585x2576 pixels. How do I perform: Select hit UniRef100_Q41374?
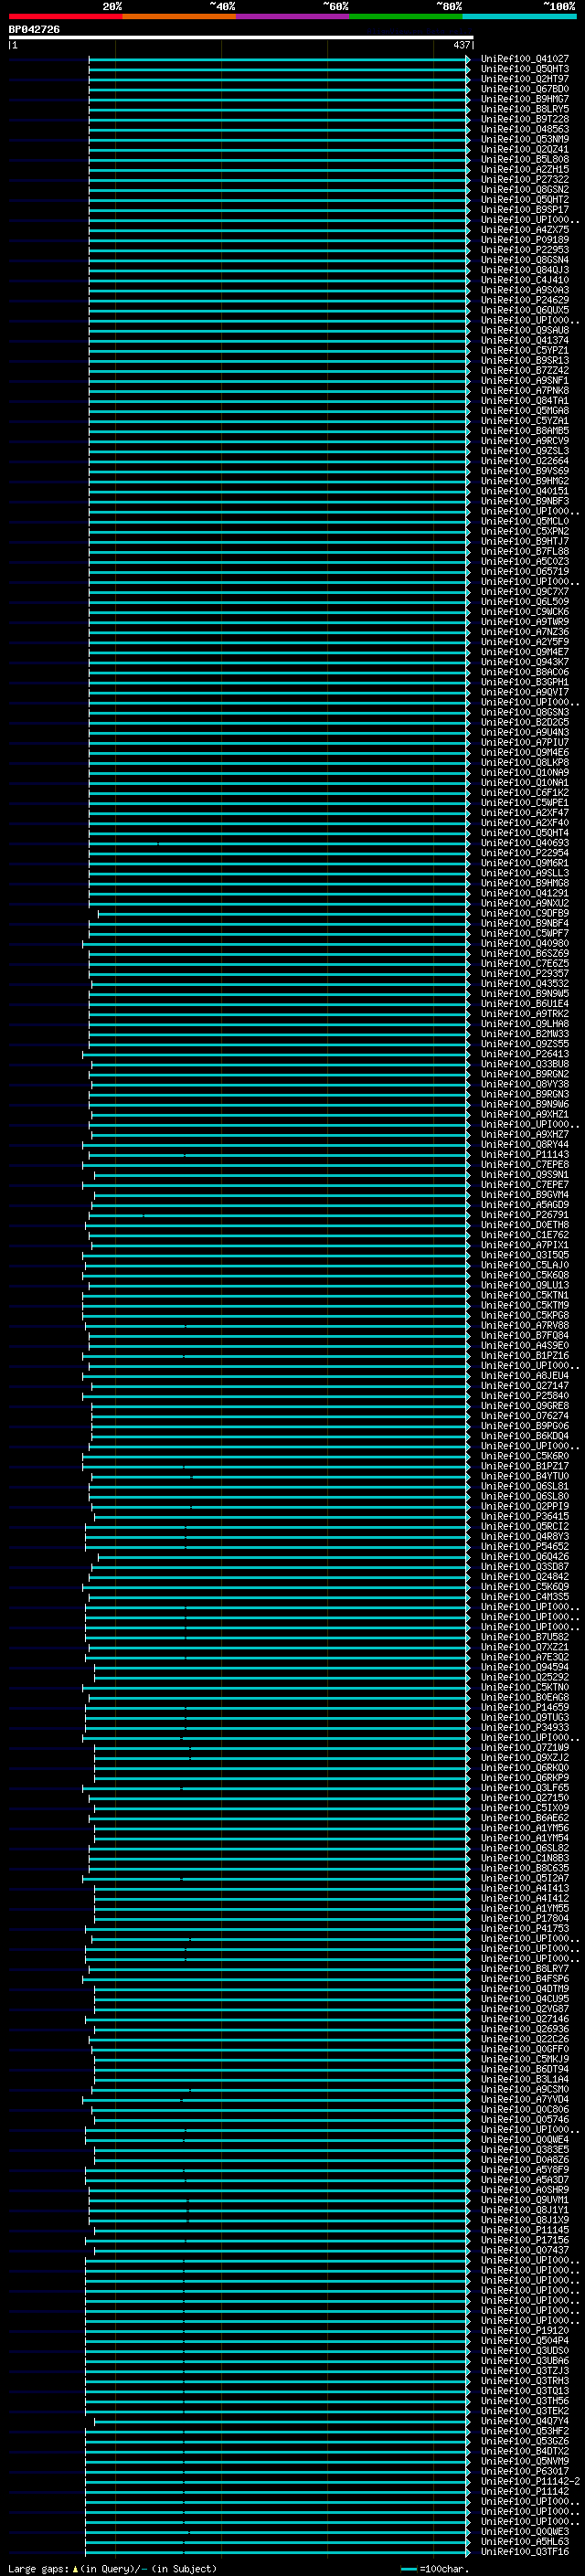(524, 340)
